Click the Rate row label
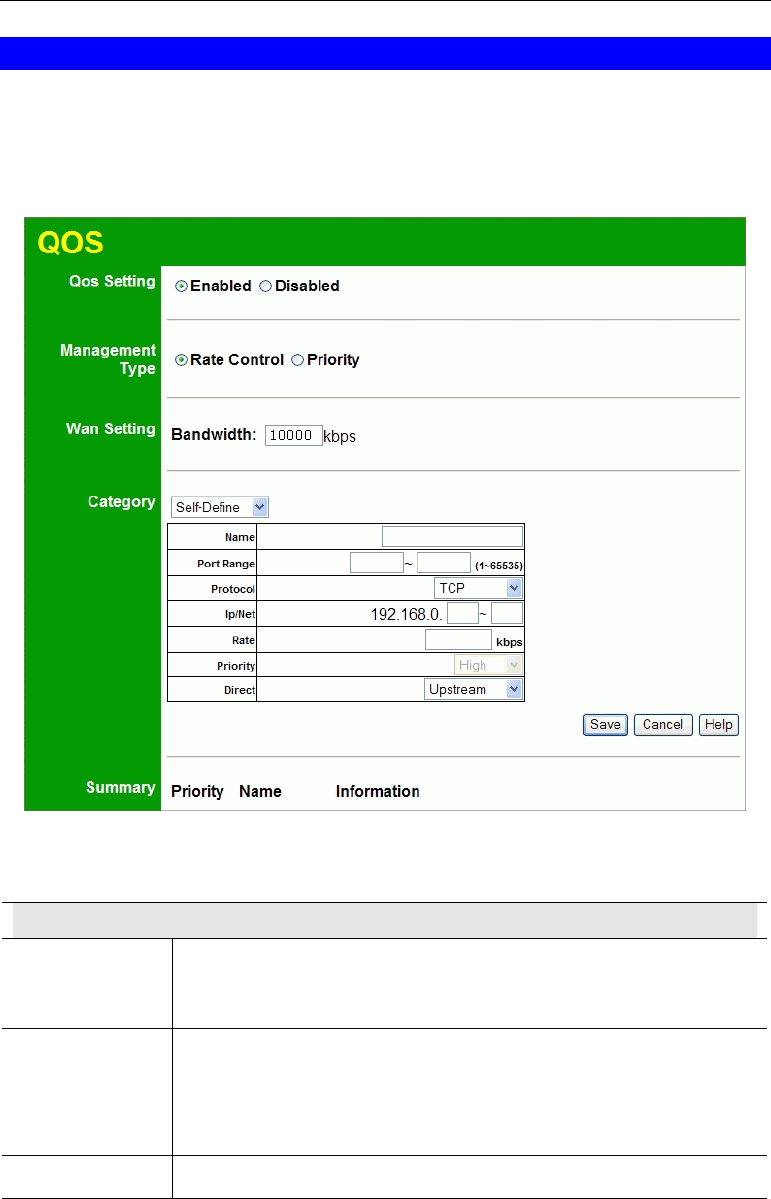The height and width of the screenshot is (1199, 771). (244, 641)
